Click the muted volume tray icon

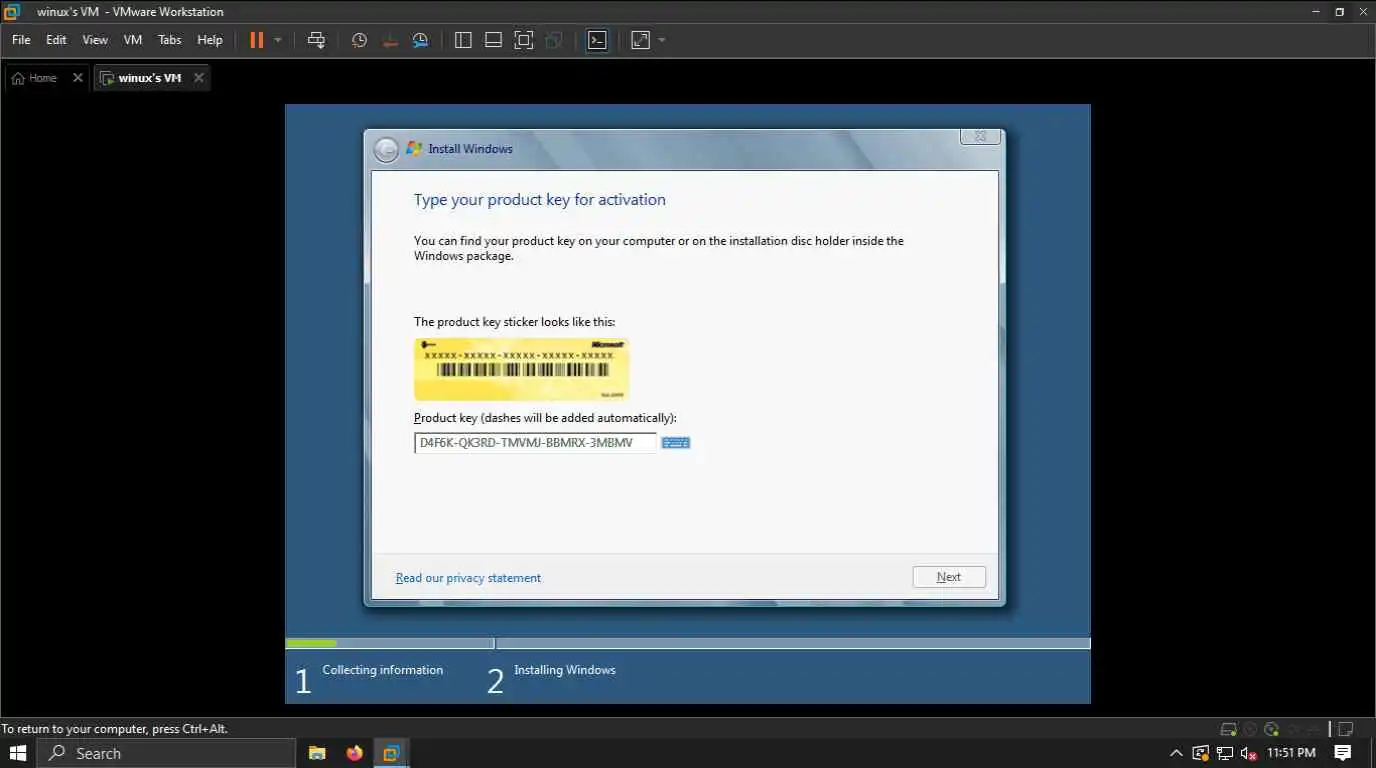tap(1248, 753)
